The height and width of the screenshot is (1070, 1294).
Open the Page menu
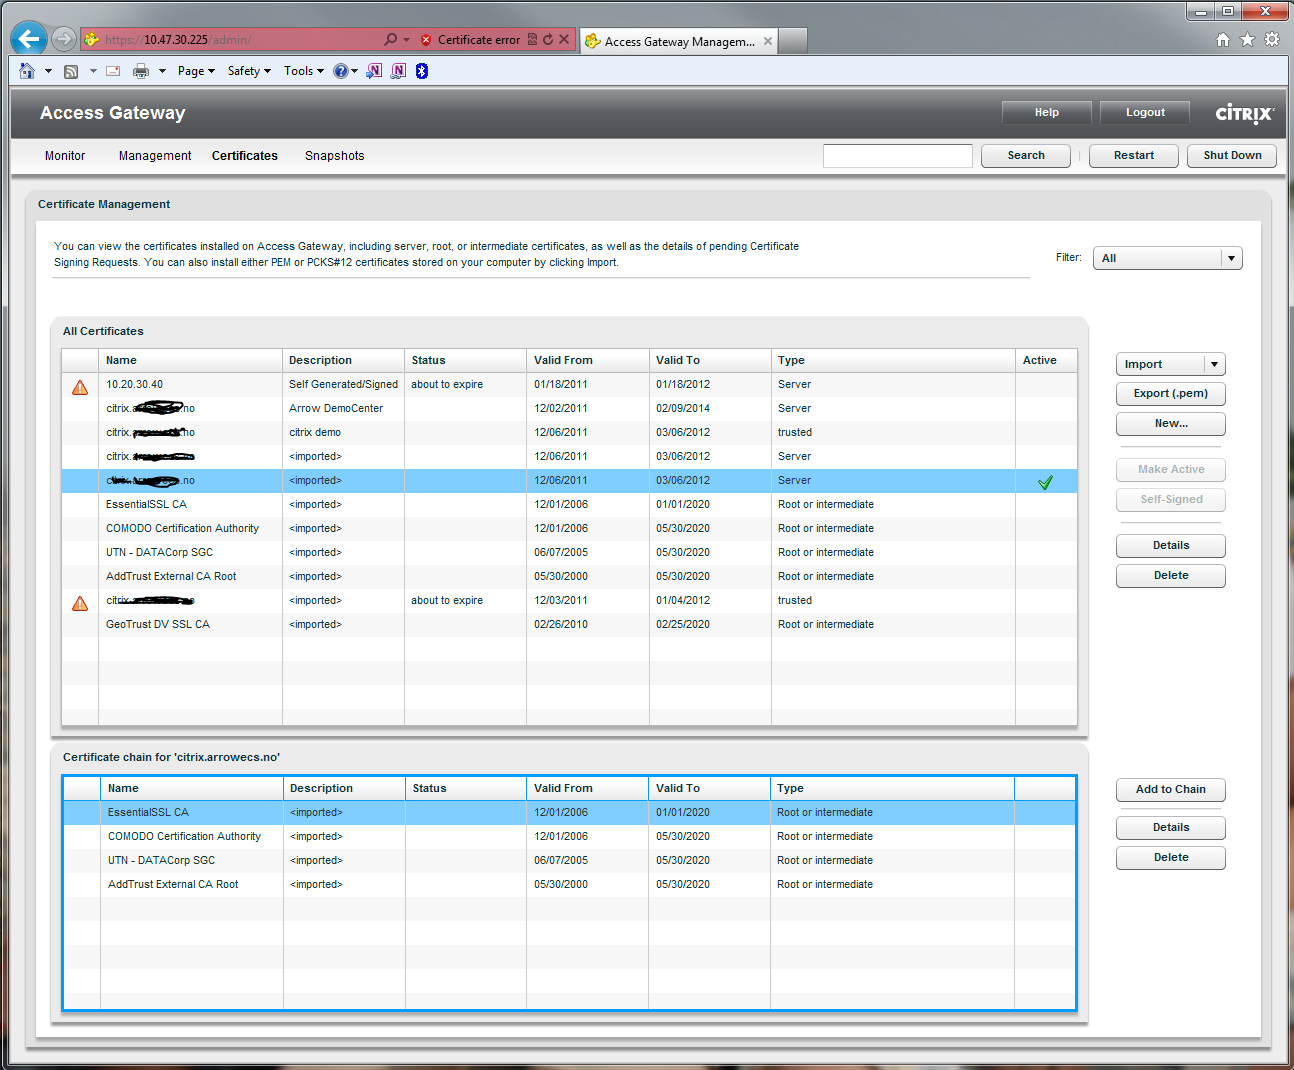click(196, 71)
